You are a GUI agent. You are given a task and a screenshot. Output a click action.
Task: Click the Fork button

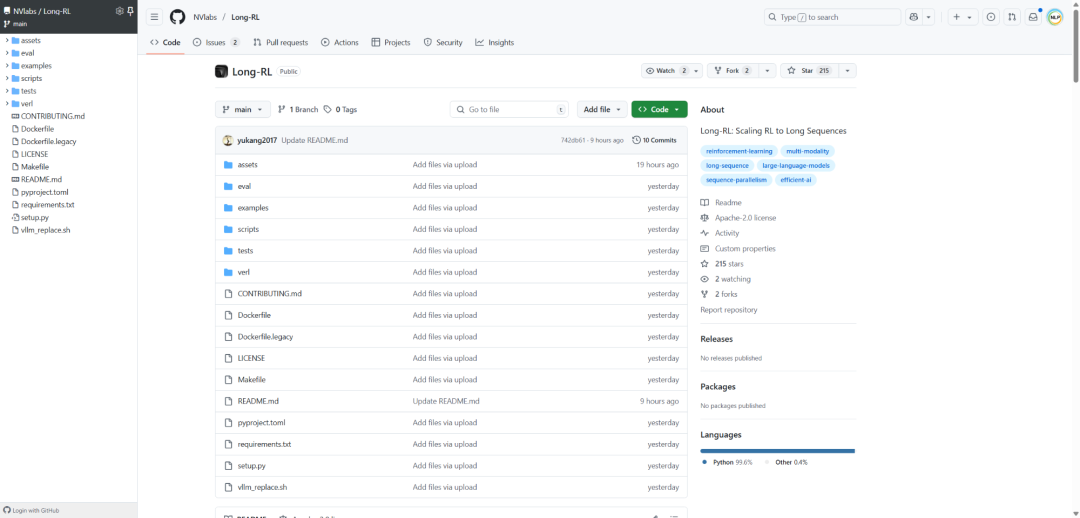point(733,71)
